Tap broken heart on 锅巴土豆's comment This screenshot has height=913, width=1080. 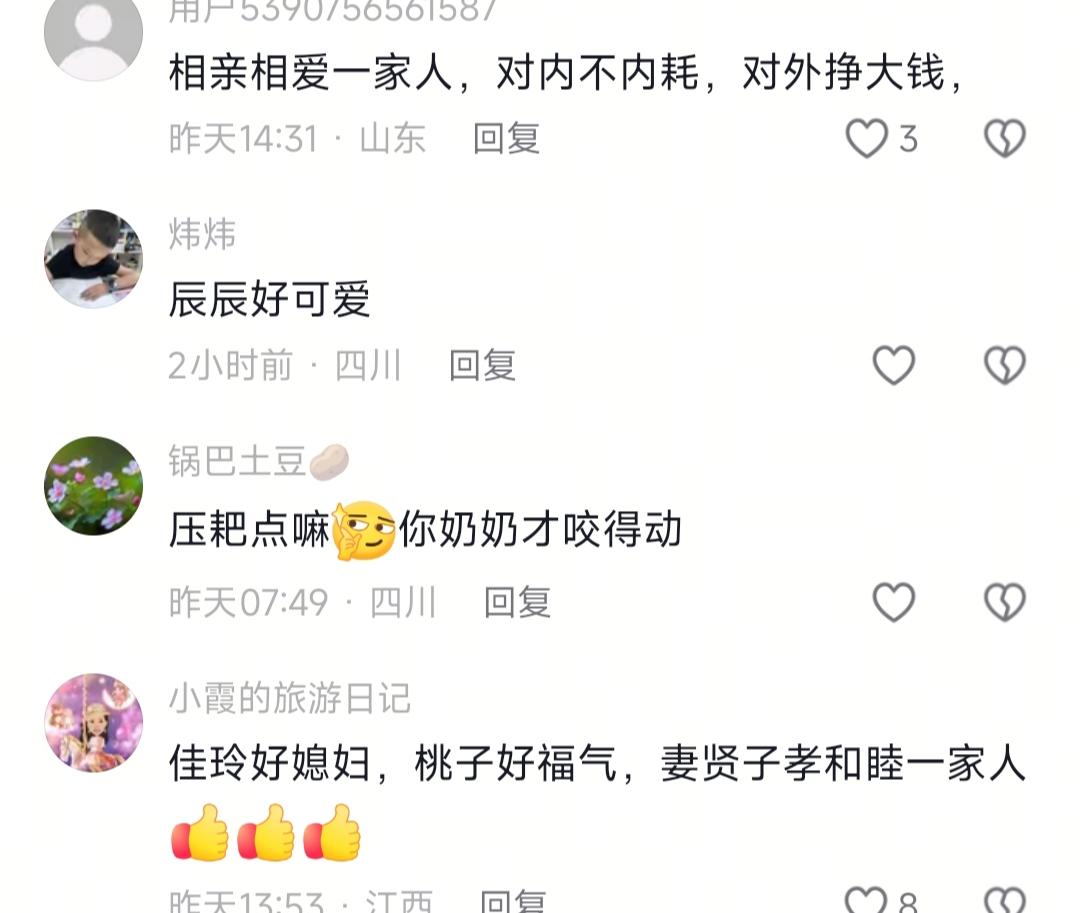[1005, 602]
